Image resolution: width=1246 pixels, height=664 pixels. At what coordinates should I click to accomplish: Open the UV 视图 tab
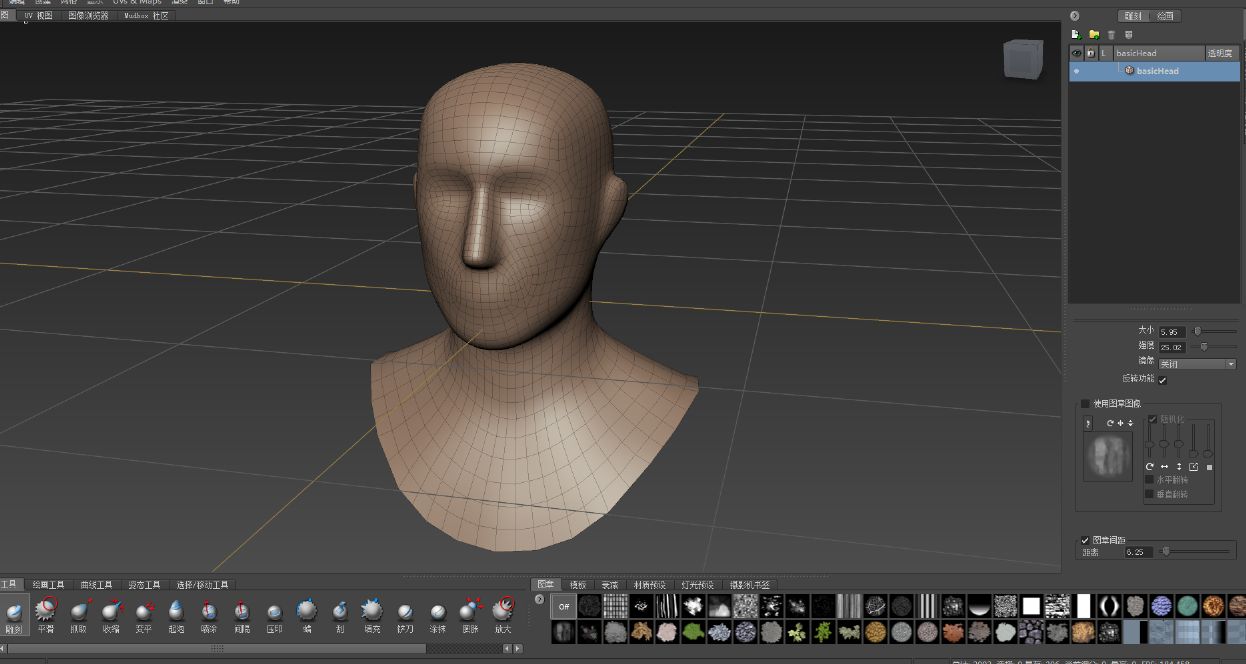pyautogui.click(x=38, y=16)
